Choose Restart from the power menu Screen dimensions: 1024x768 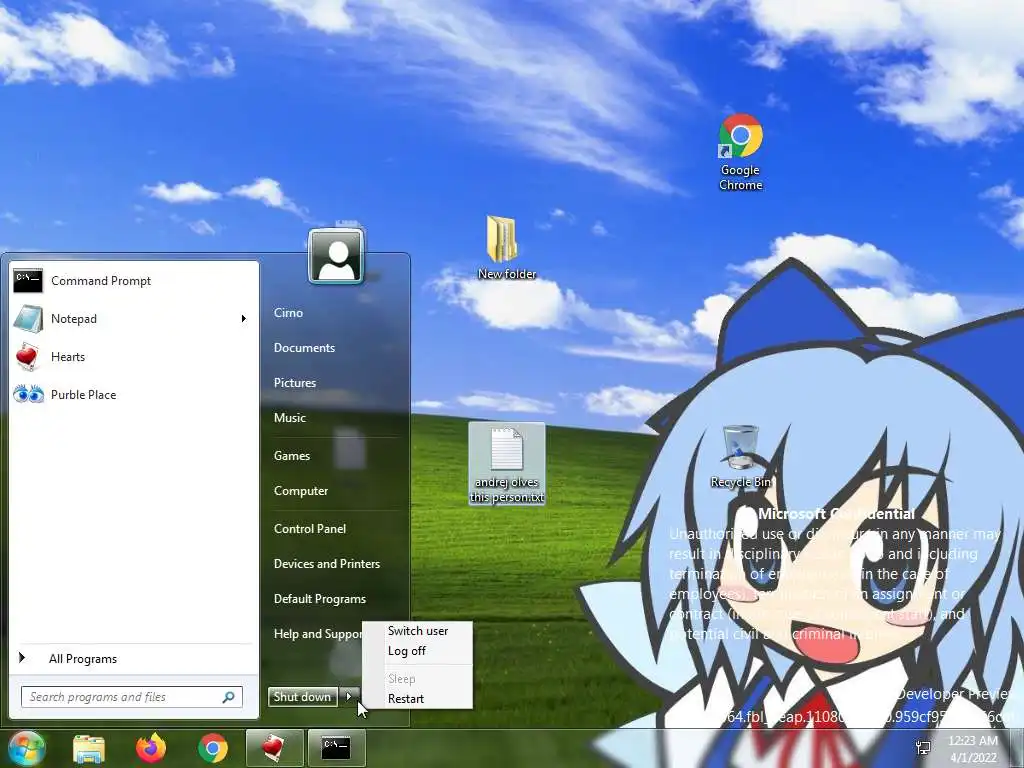click(x=406, y=699)
